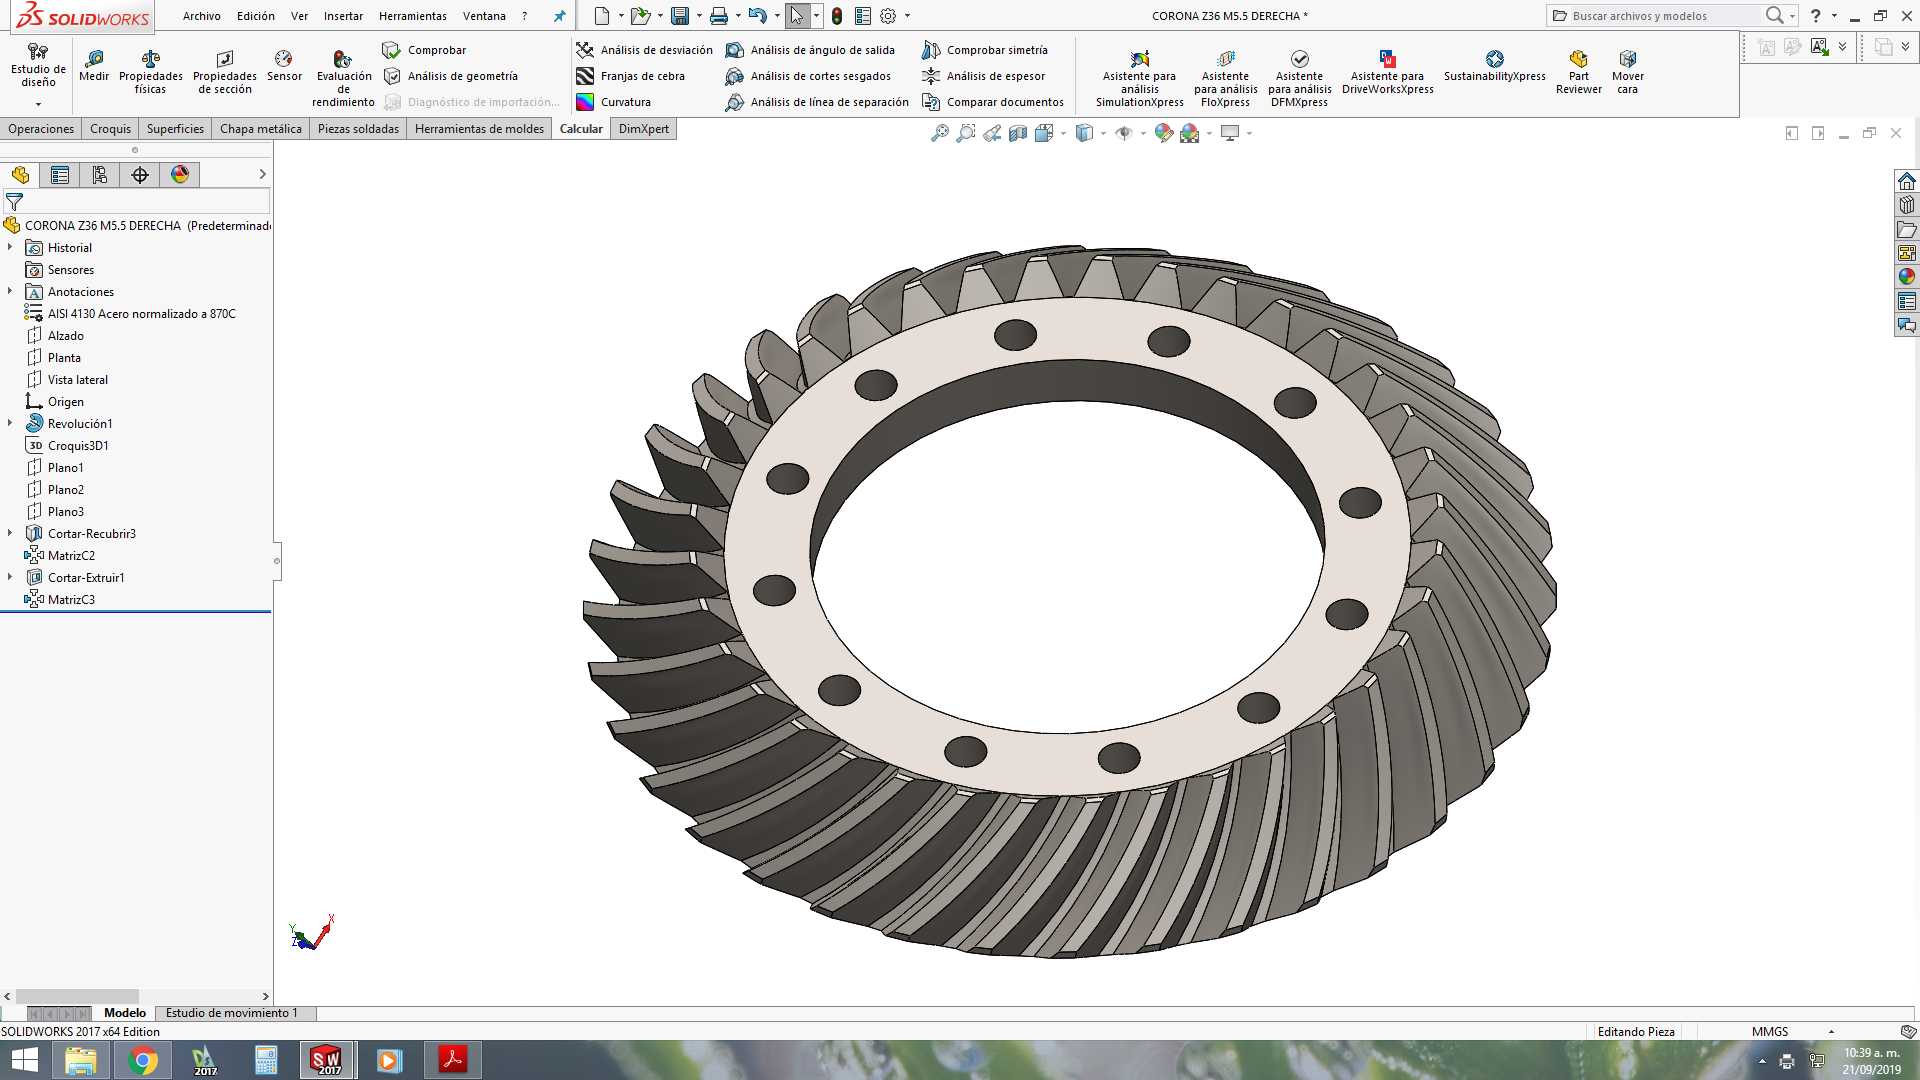Open Propiedades de sección tool

point(224,72)
